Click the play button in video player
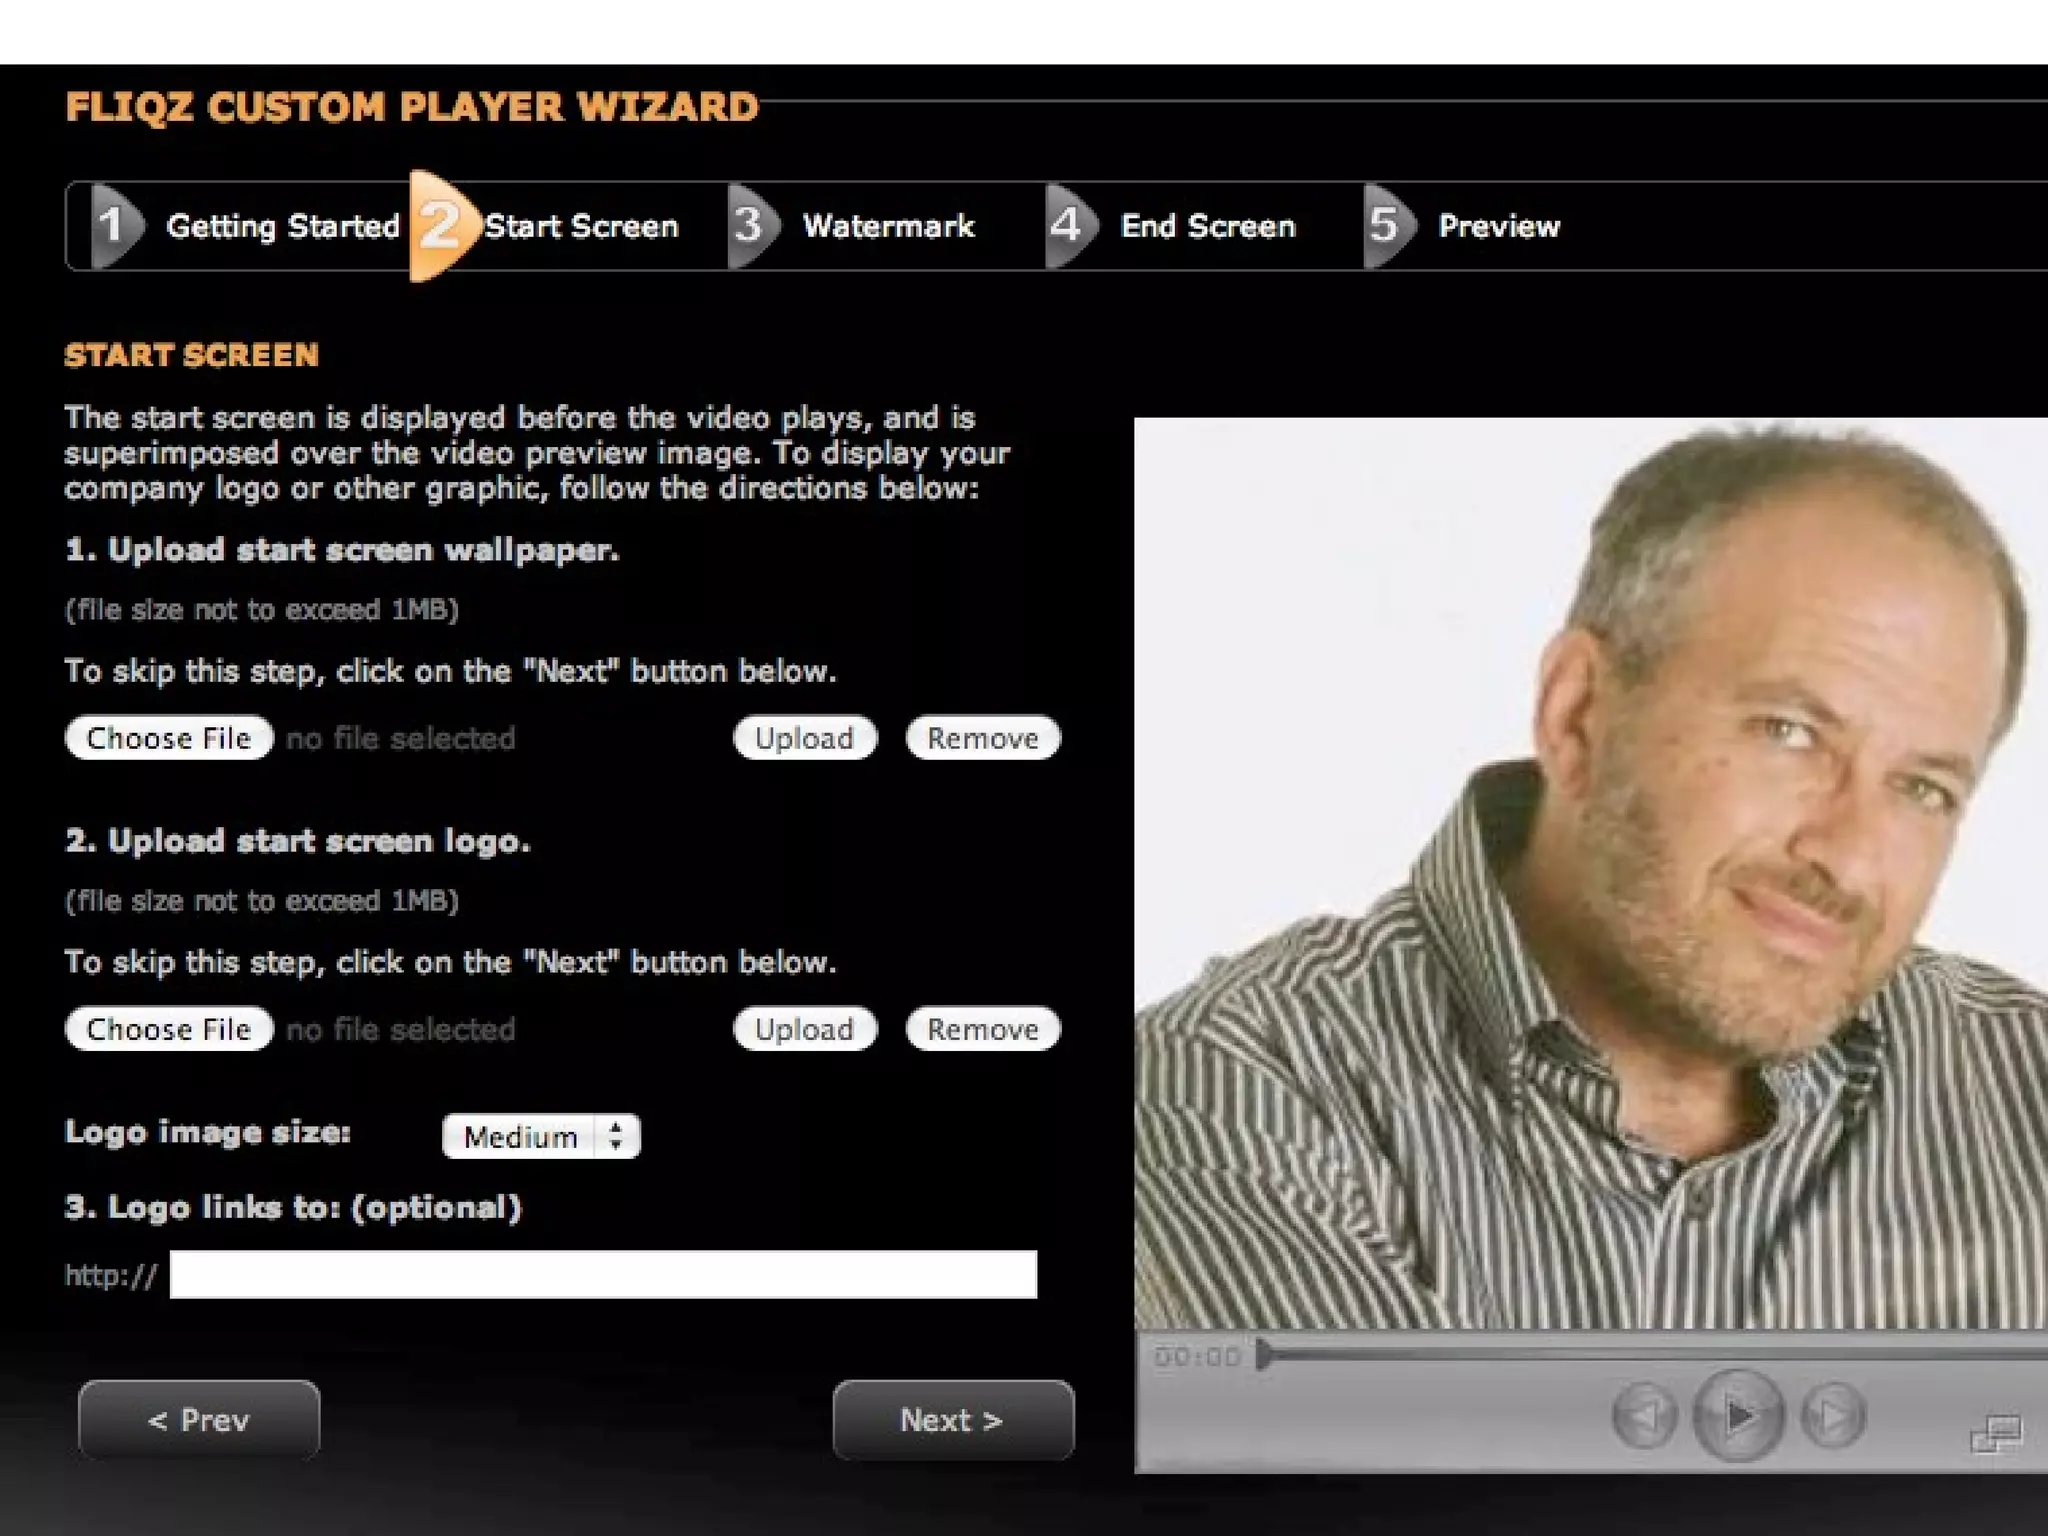 tap(1738, 1415)
